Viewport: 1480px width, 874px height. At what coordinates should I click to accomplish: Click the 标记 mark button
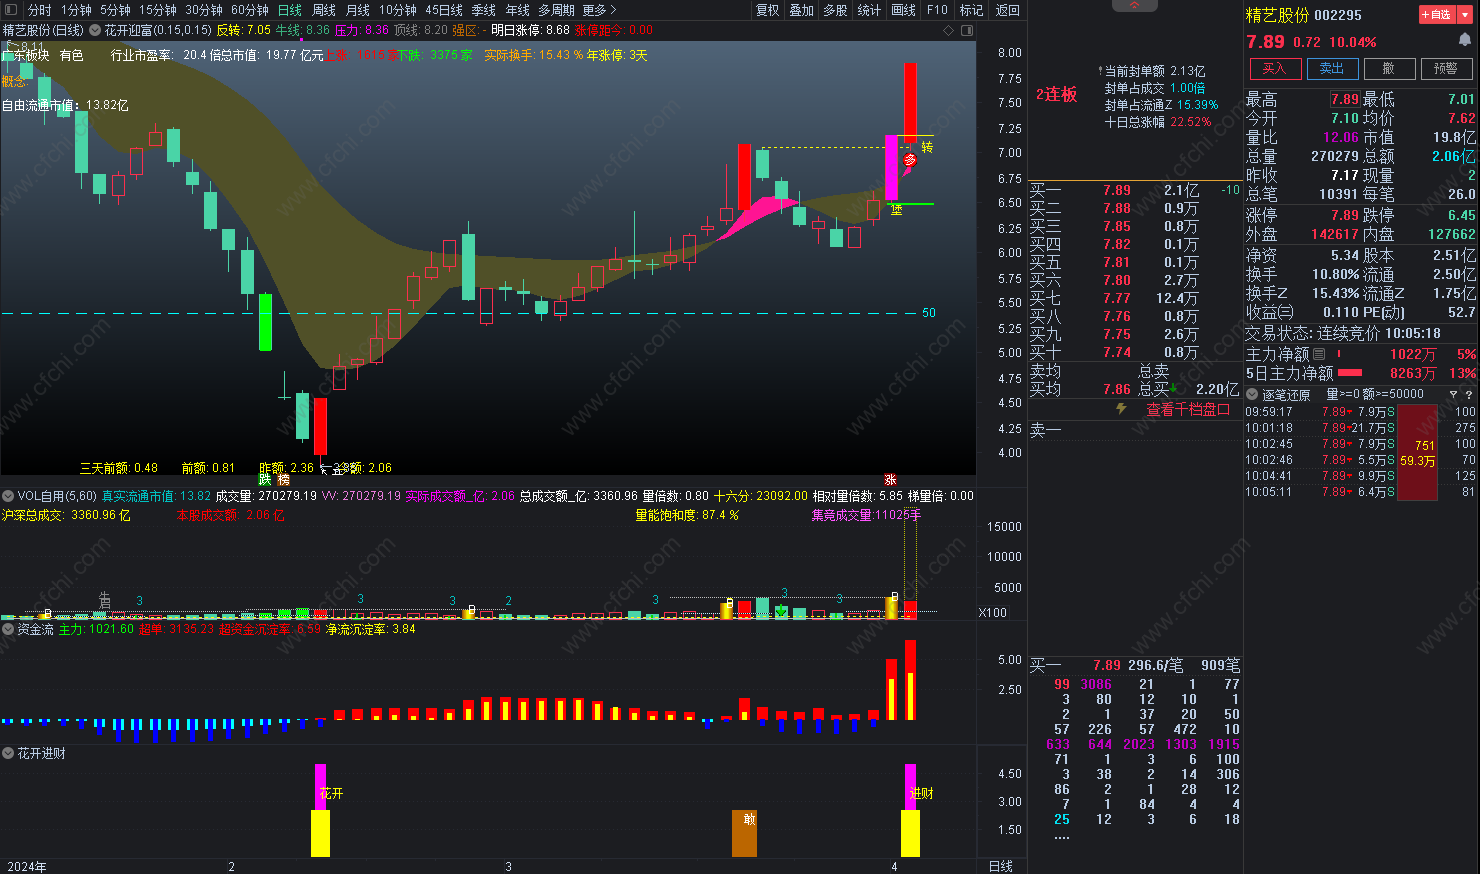(x=971, y=10)
